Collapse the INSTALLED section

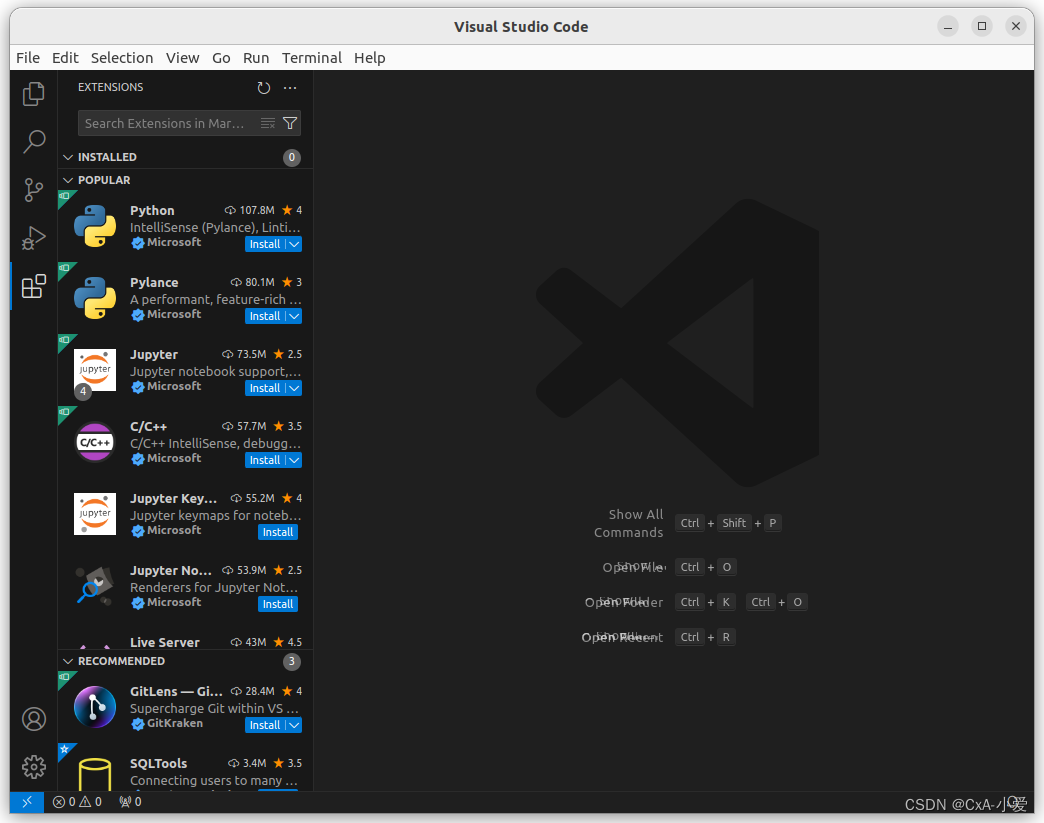(68, 157)
